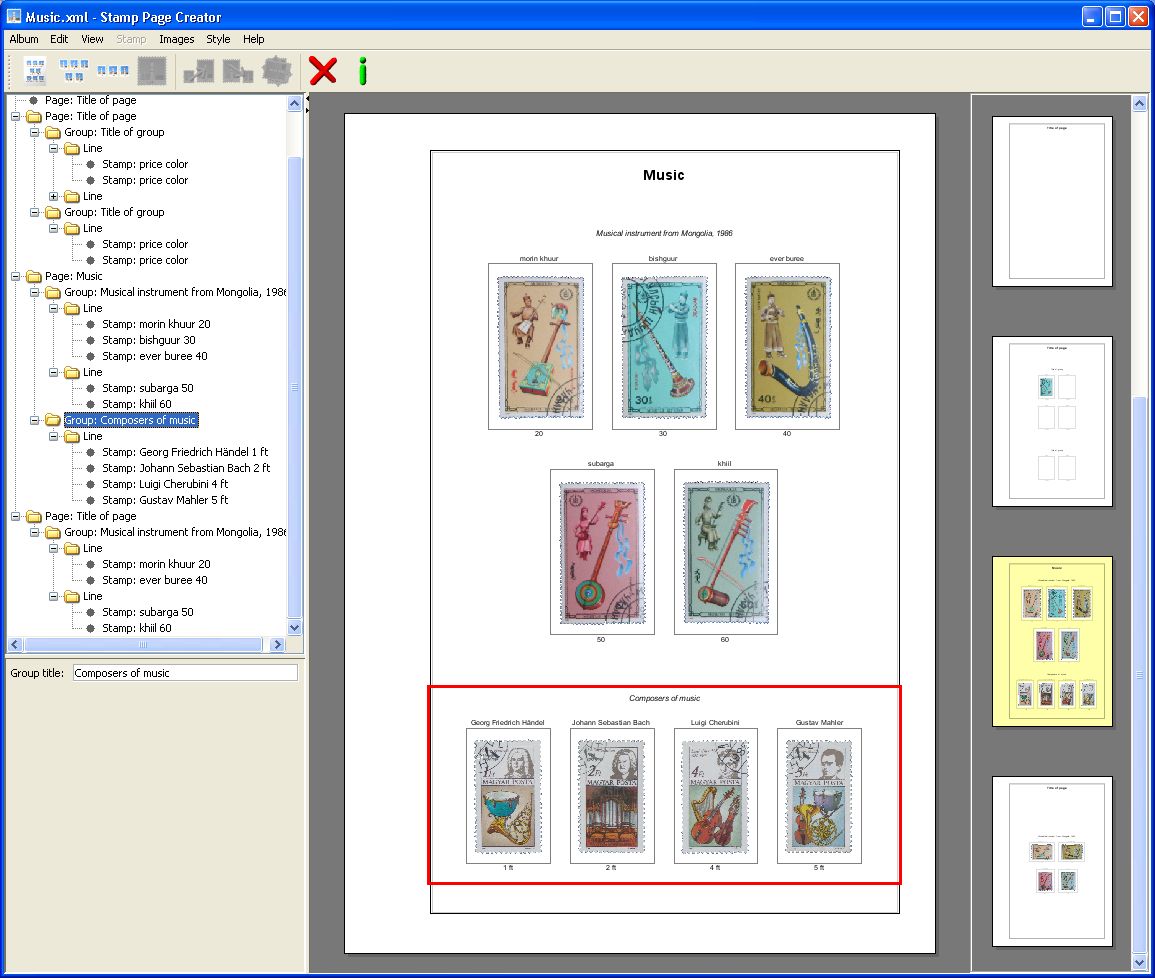Image resolution: width=1155 pixels, height=978 pixels.
Task: Open the Images menu
Action: click(177, 39)
